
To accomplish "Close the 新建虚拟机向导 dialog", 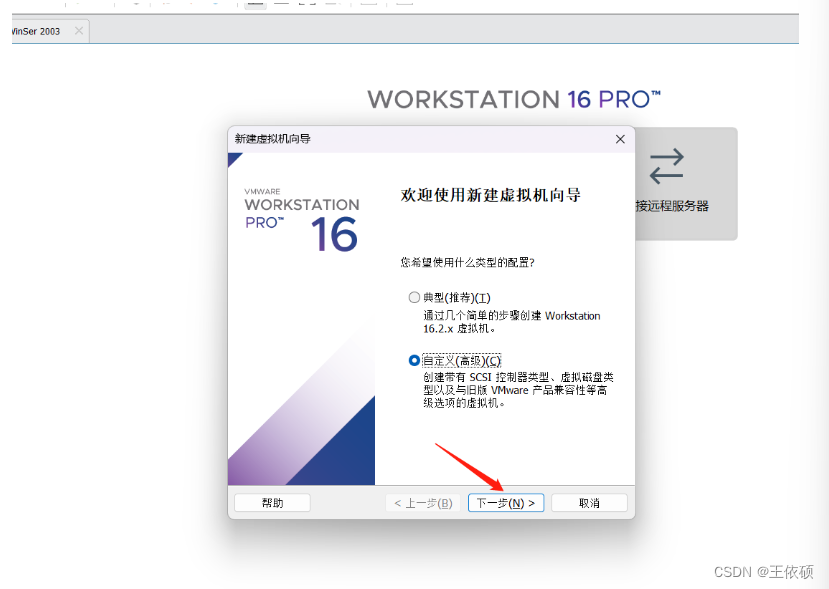I will click(x=620, y=139).
